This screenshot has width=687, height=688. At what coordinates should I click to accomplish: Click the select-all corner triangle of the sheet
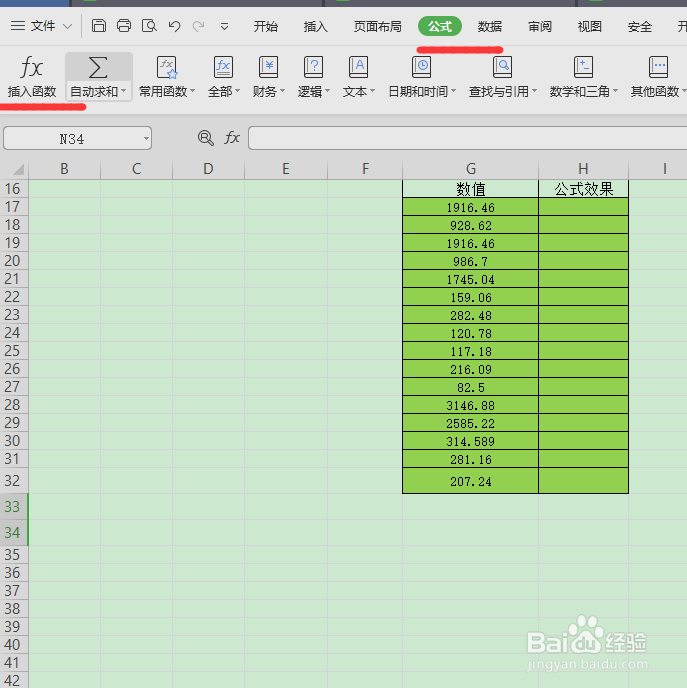18,169
